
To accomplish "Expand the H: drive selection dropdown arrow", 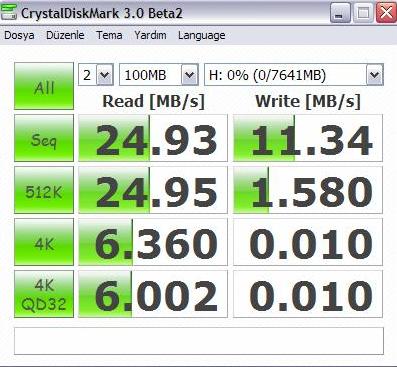I will tap(375, 75).
